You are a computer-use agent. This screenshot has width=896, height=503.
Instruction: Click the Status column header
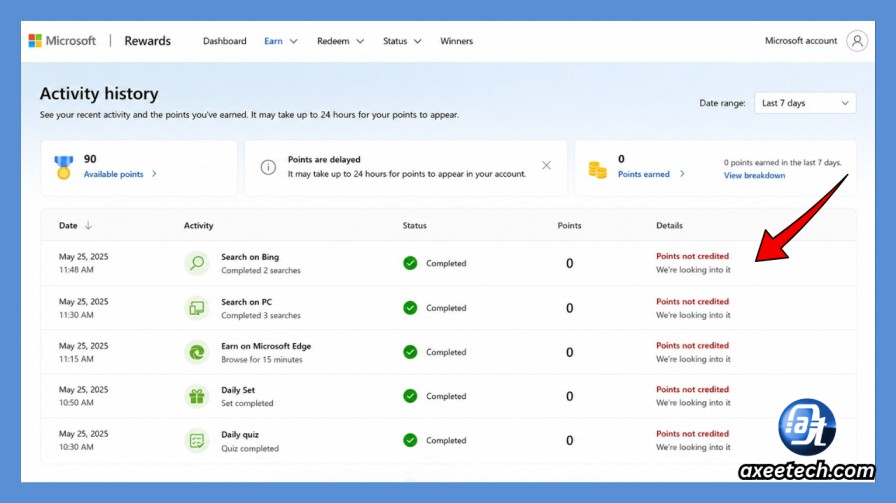414,225
